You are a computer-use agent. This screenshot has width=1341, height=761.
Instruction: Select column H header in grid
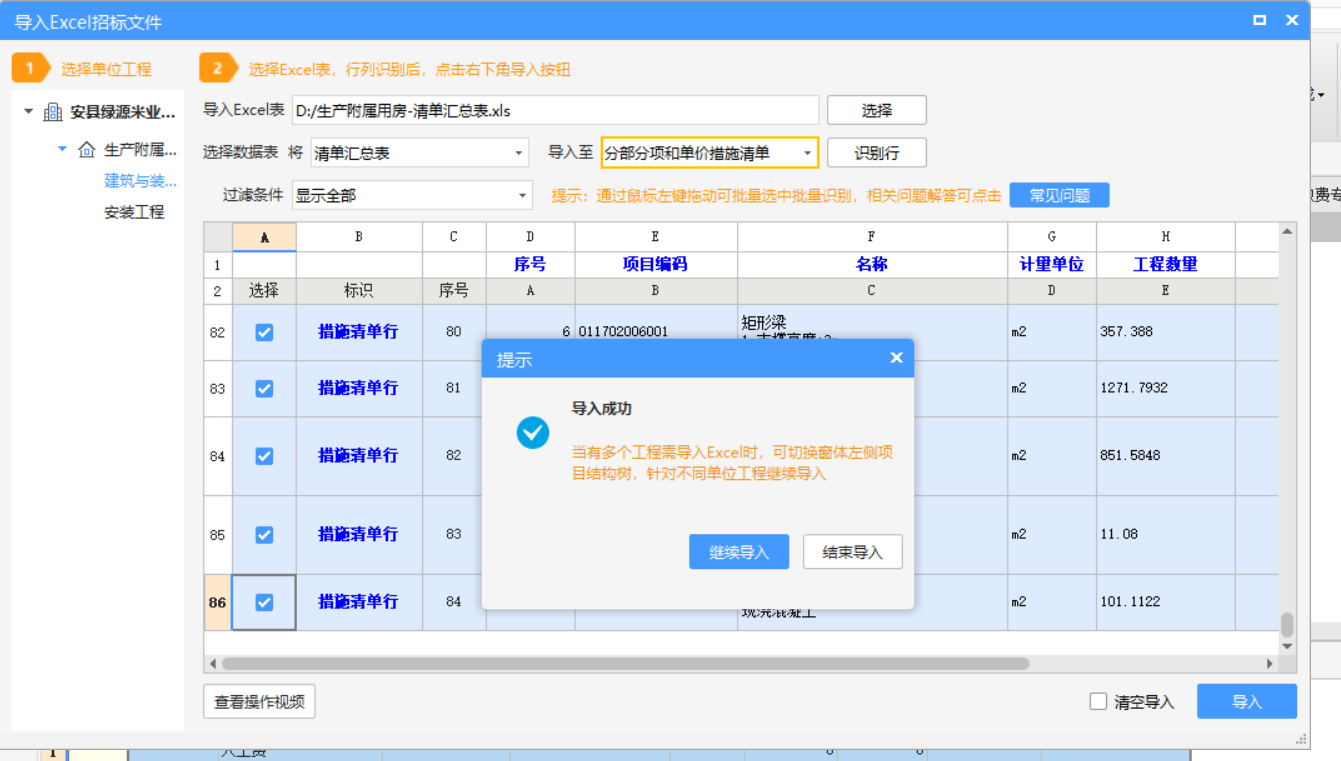click(1166, 237)
